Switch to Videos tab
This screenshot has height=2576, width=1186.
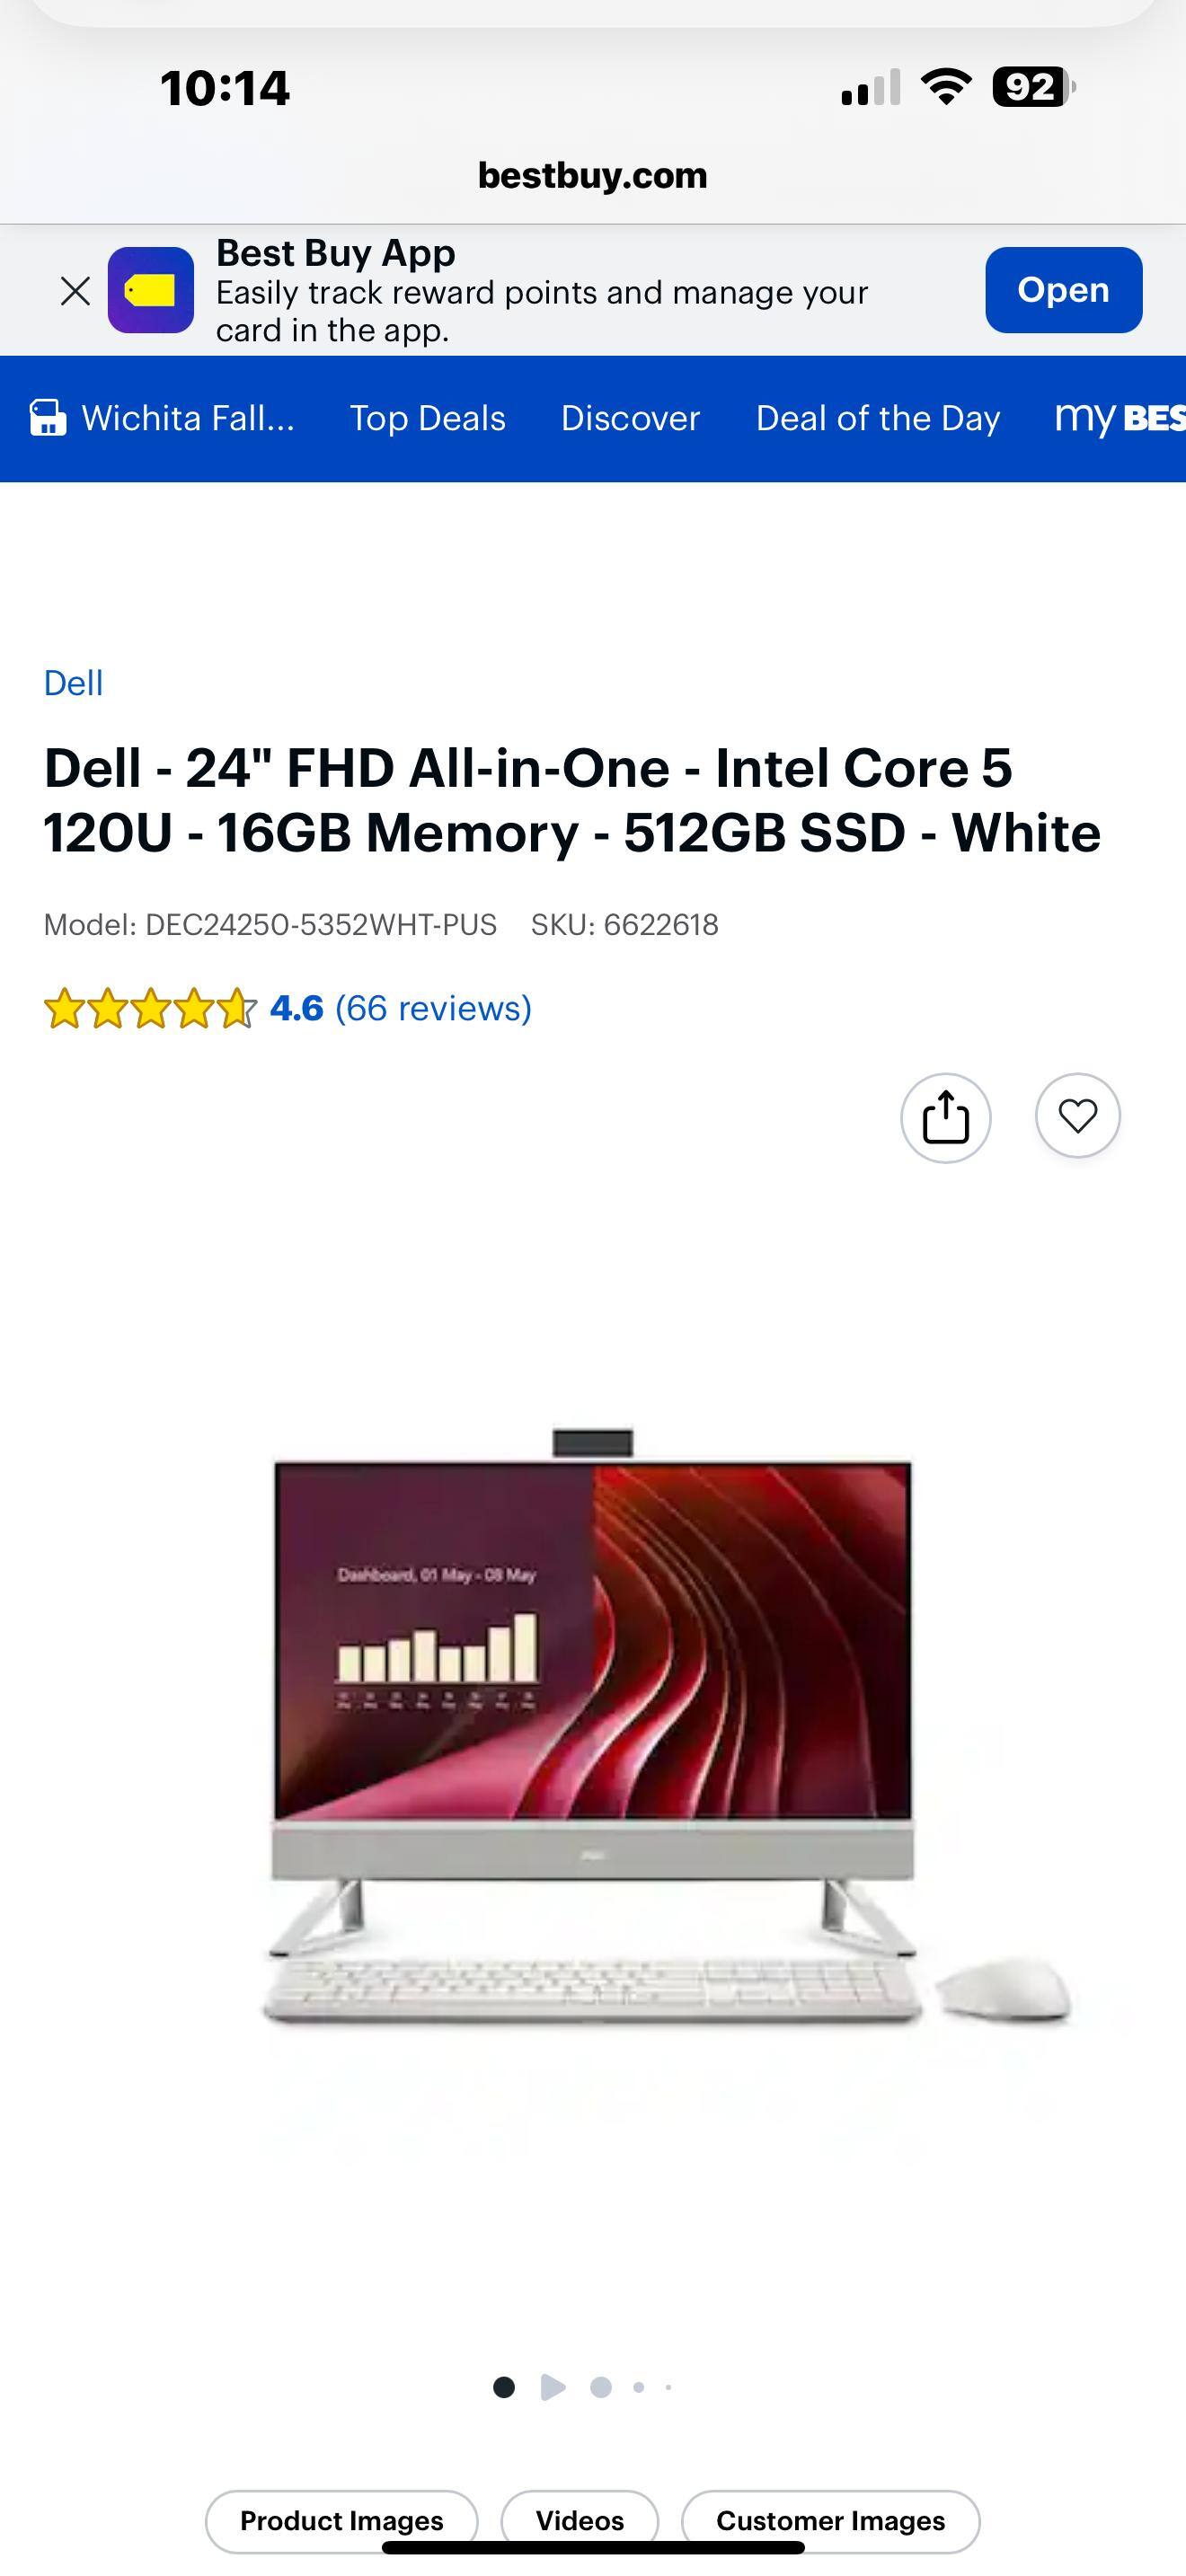[x=580, y=2521]
